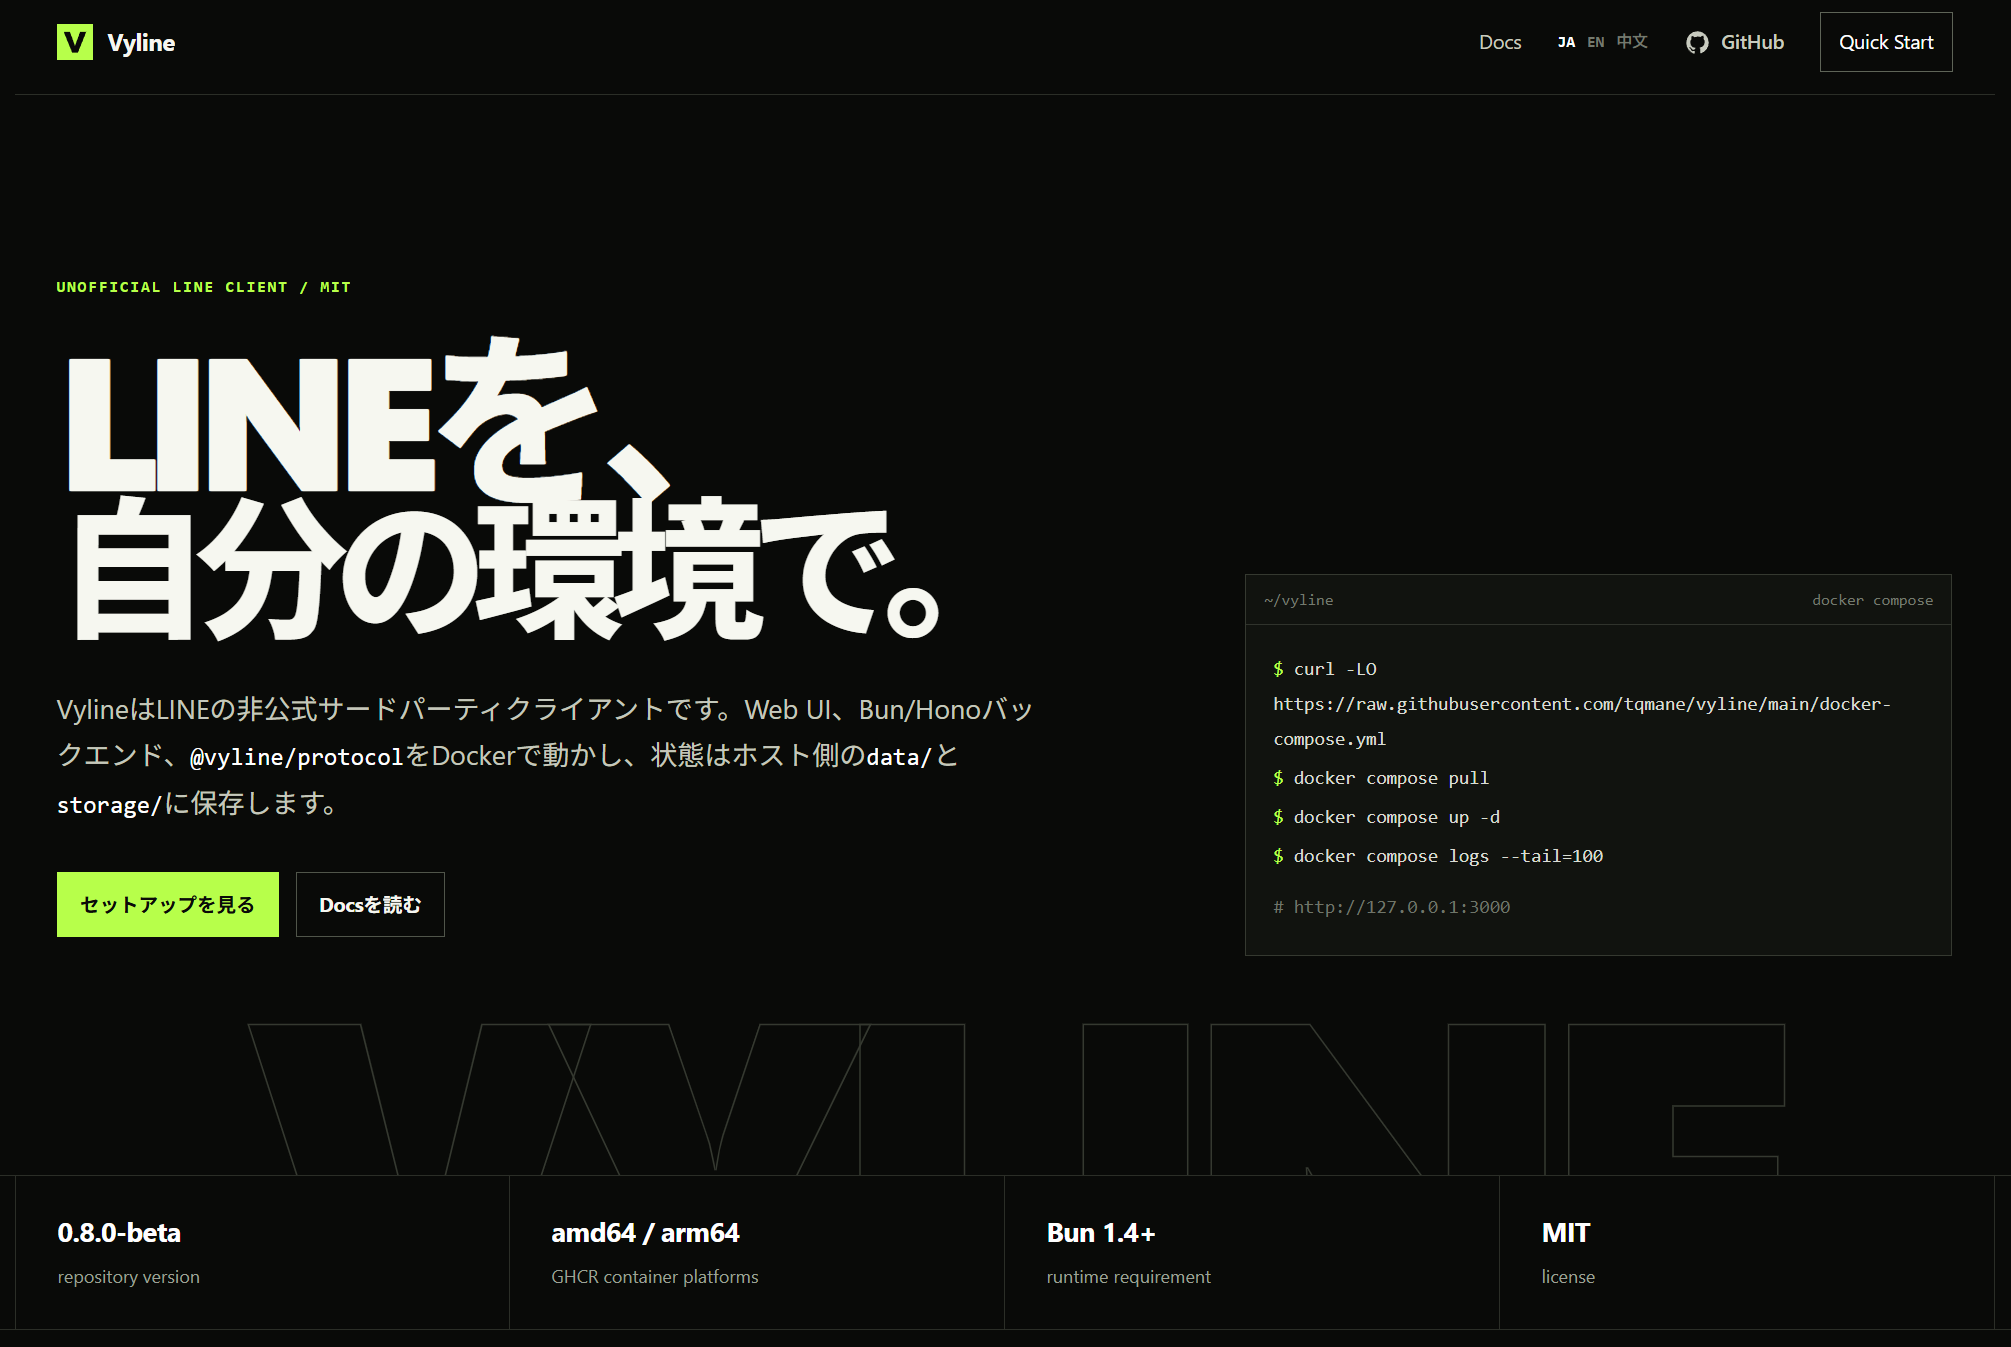Click the '@vyline/protocol' inline code text
The image size is (2011, 1347).
[297, 757]
